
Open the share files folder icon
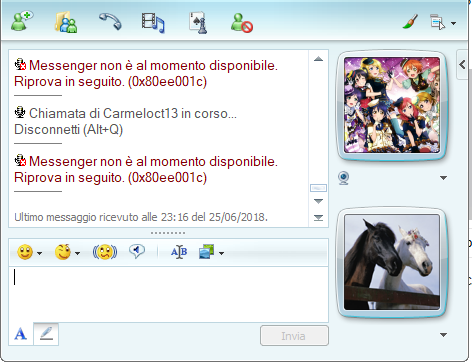[66, 22]
